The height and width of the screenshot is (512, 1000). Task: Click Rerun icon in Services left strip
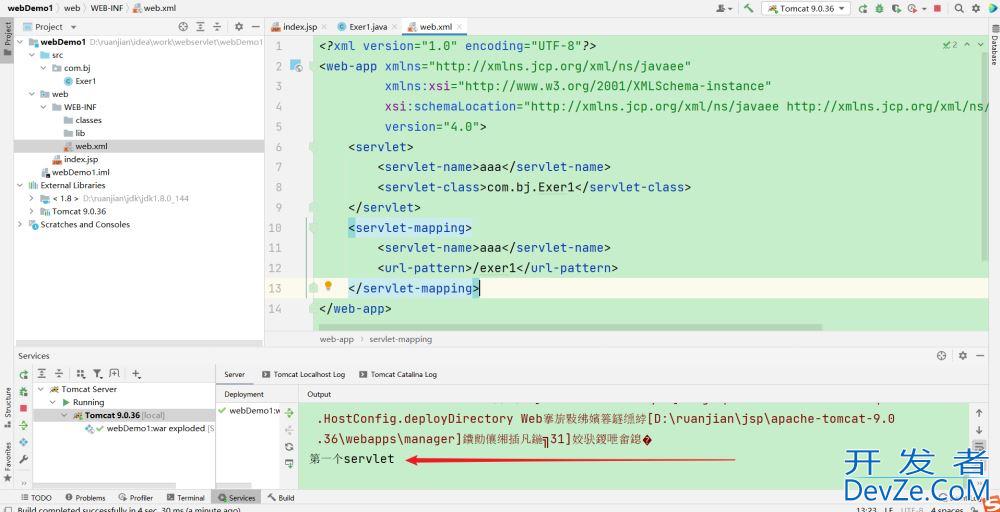(x=24, y=374)
